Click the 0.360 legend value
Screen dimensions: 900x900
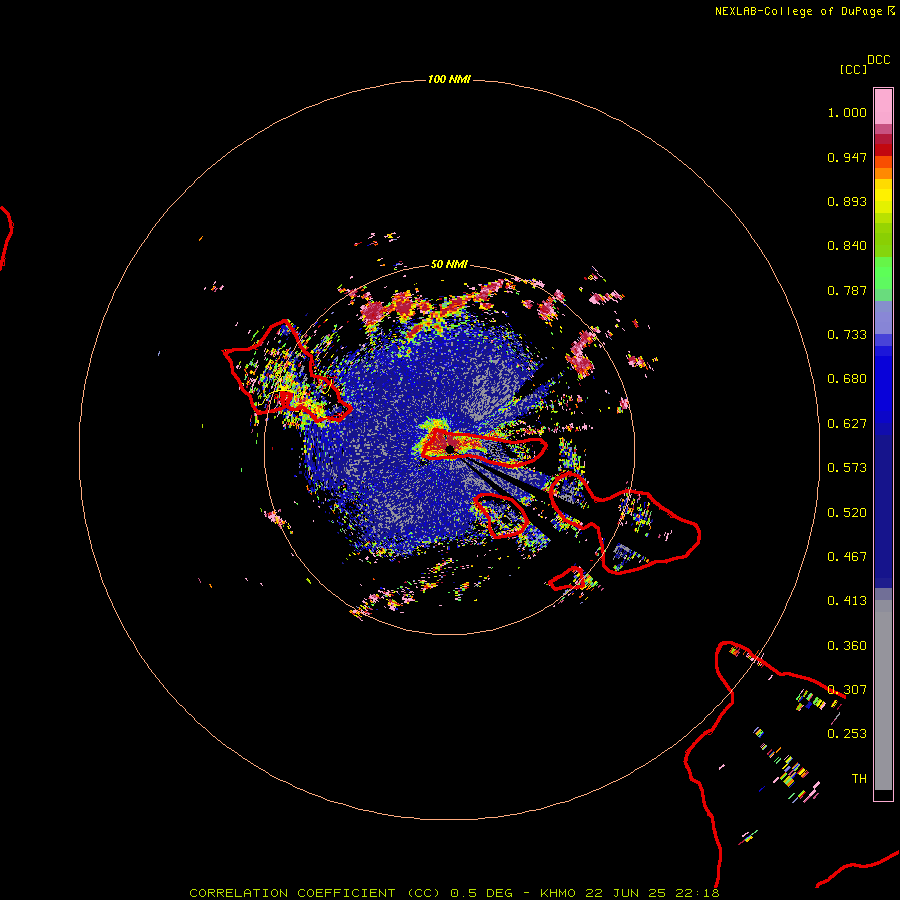[847, 646]
